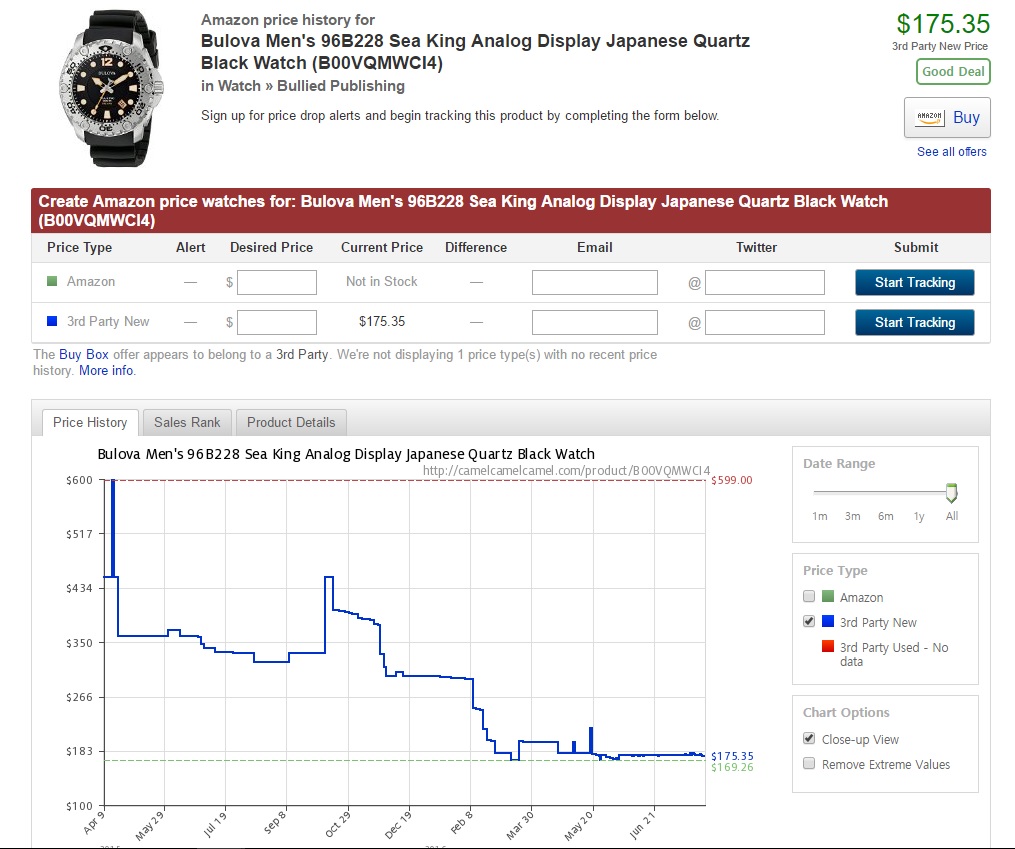
Task: Click the blue 3rd Party New legend square
Action: pos(53,322)
